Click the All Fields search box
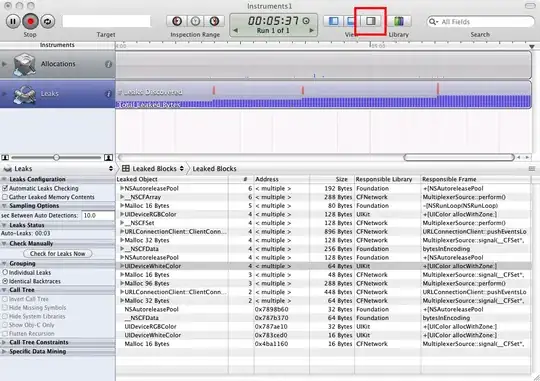Viewport: 540px width, 381px height. (480, 22)
